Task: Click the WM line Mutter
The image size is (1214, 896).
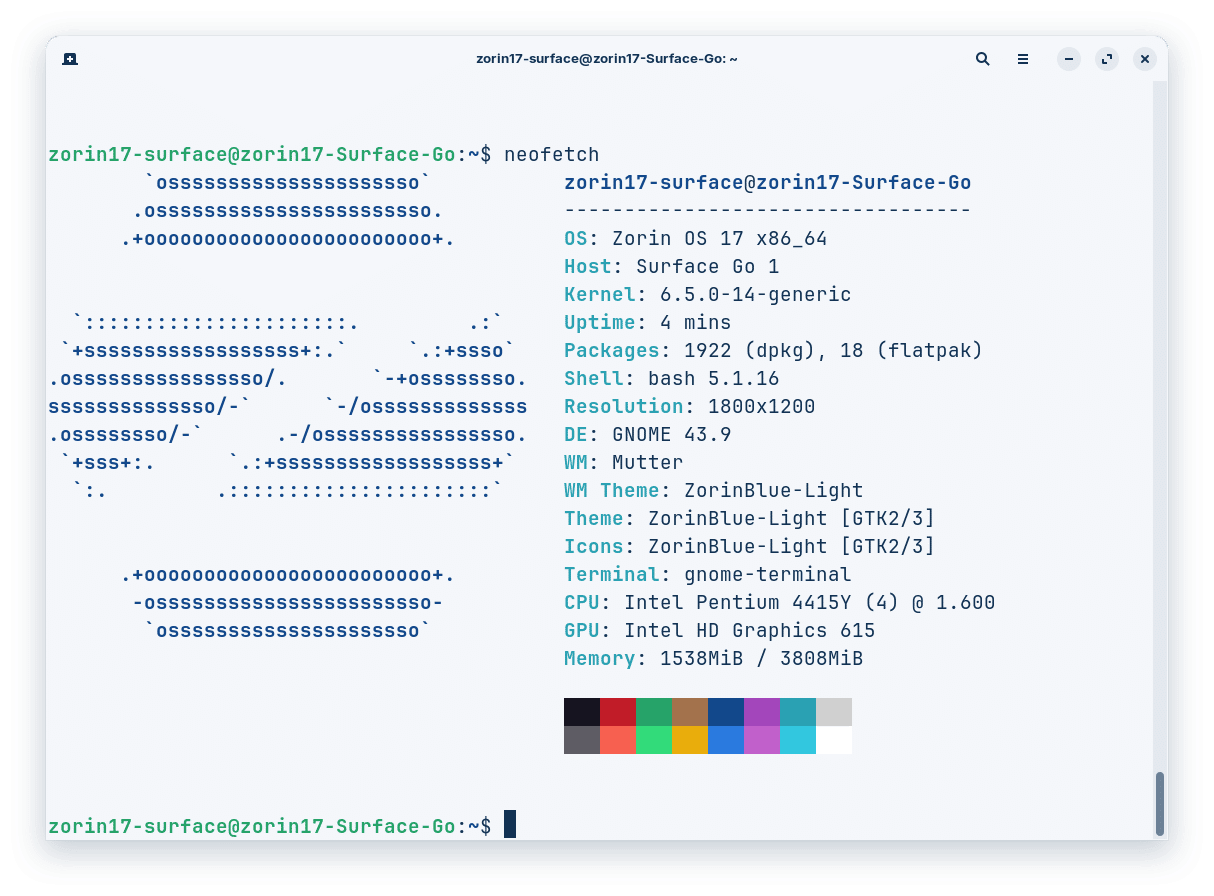Action: 624,463
